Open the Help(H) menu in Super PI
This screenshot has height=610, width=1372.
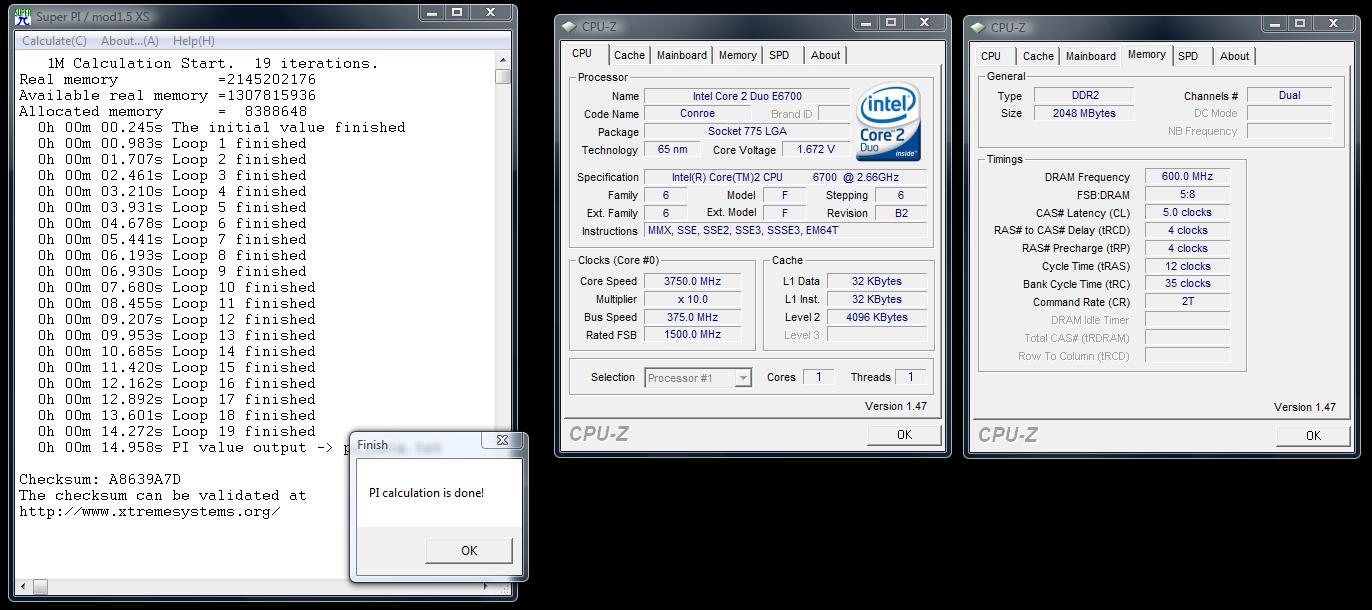click(x=194, y=41)
